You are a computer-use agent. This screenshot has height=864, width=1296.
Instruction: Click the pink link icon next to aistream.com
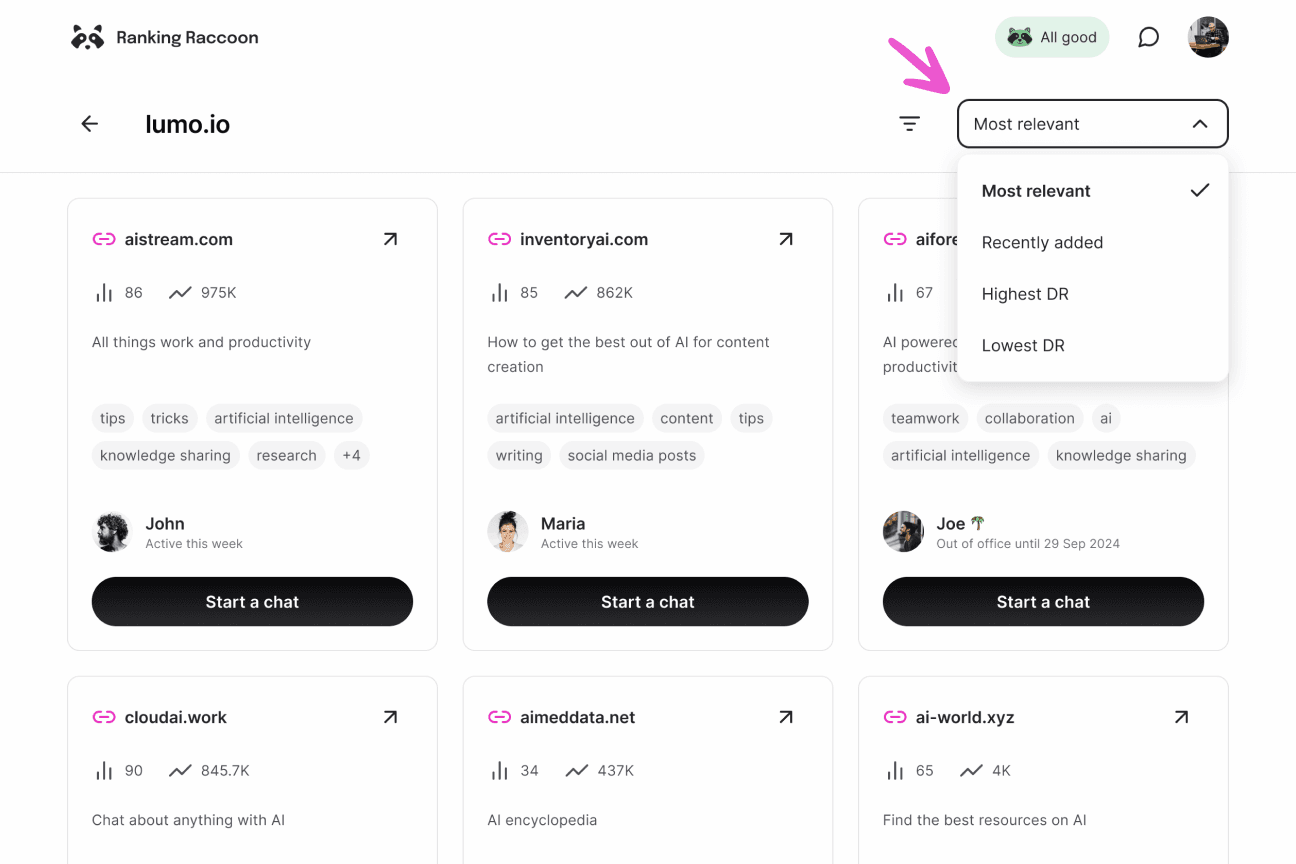(103, 239)
